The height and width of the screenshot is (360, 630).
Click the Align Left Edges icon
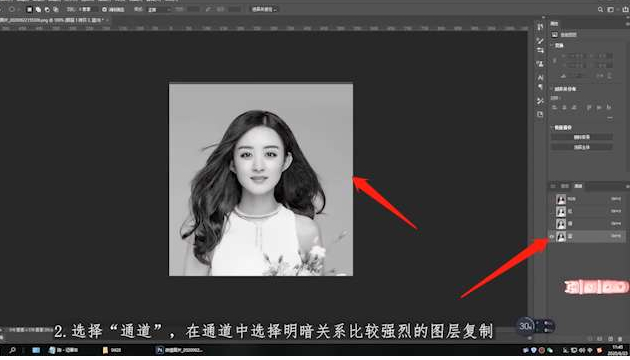click(x=555, y=107)
